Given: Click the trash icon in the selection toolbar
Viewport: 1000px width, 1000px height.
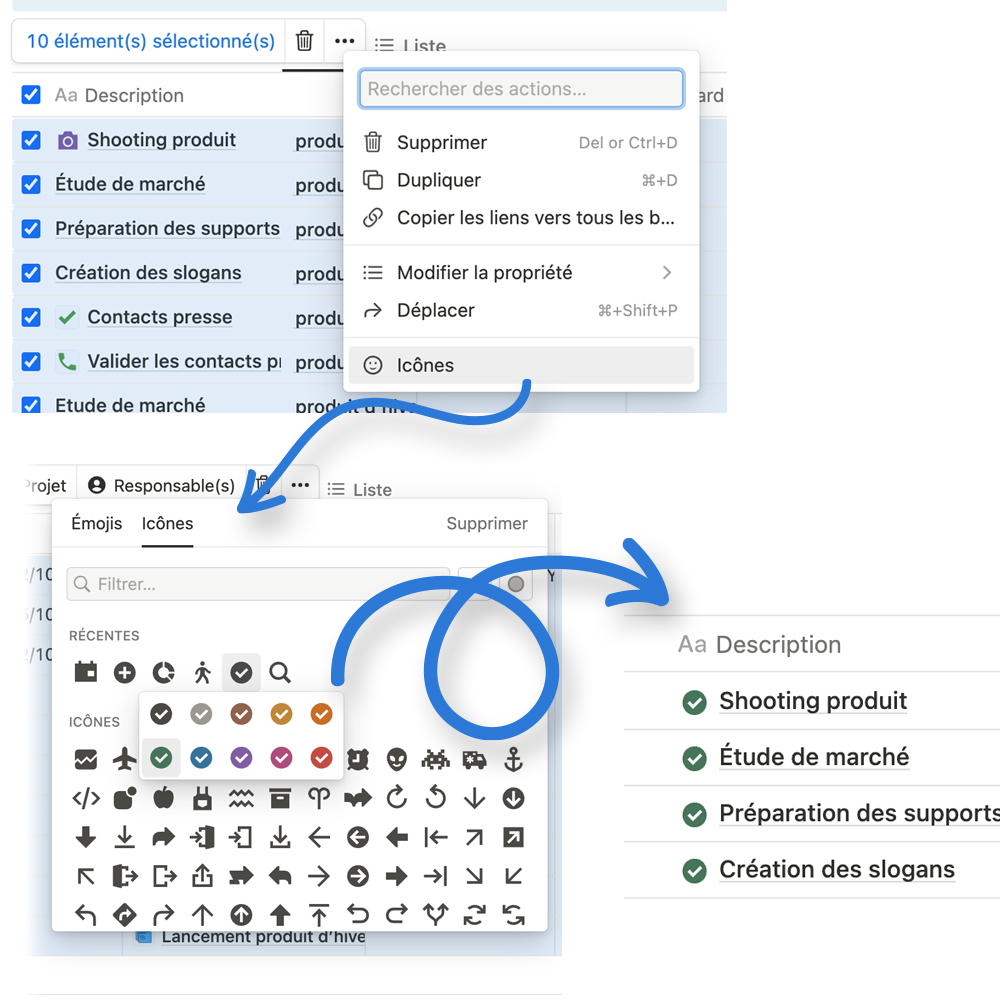Looking at the screenshot, I should 304,40.
